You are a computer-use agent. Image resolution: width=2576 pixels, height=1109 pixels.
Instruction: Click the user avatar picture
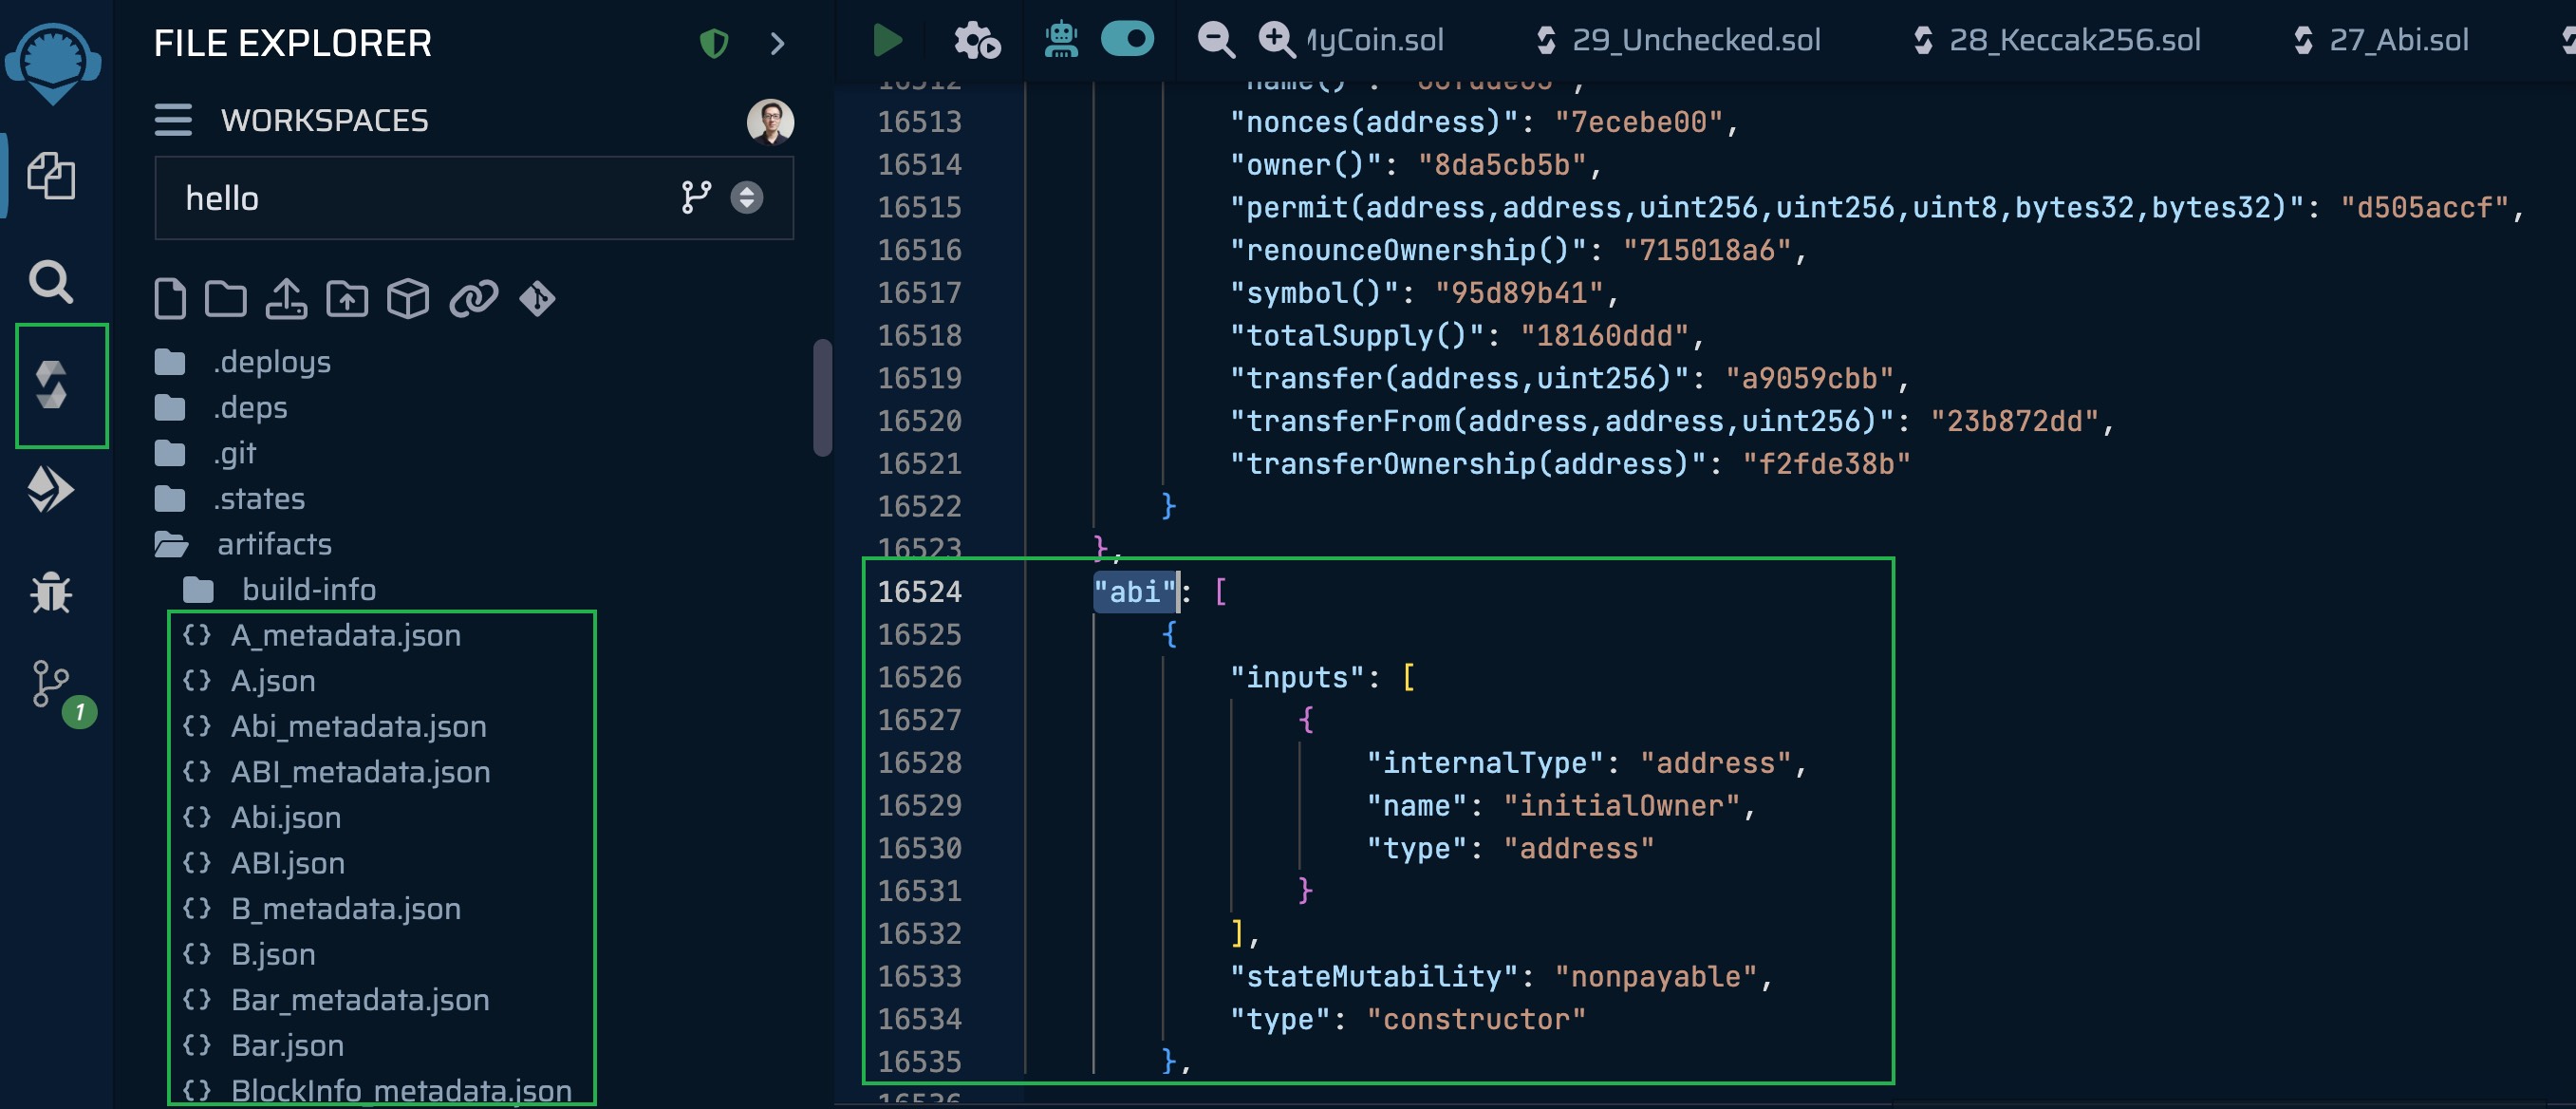770,122
